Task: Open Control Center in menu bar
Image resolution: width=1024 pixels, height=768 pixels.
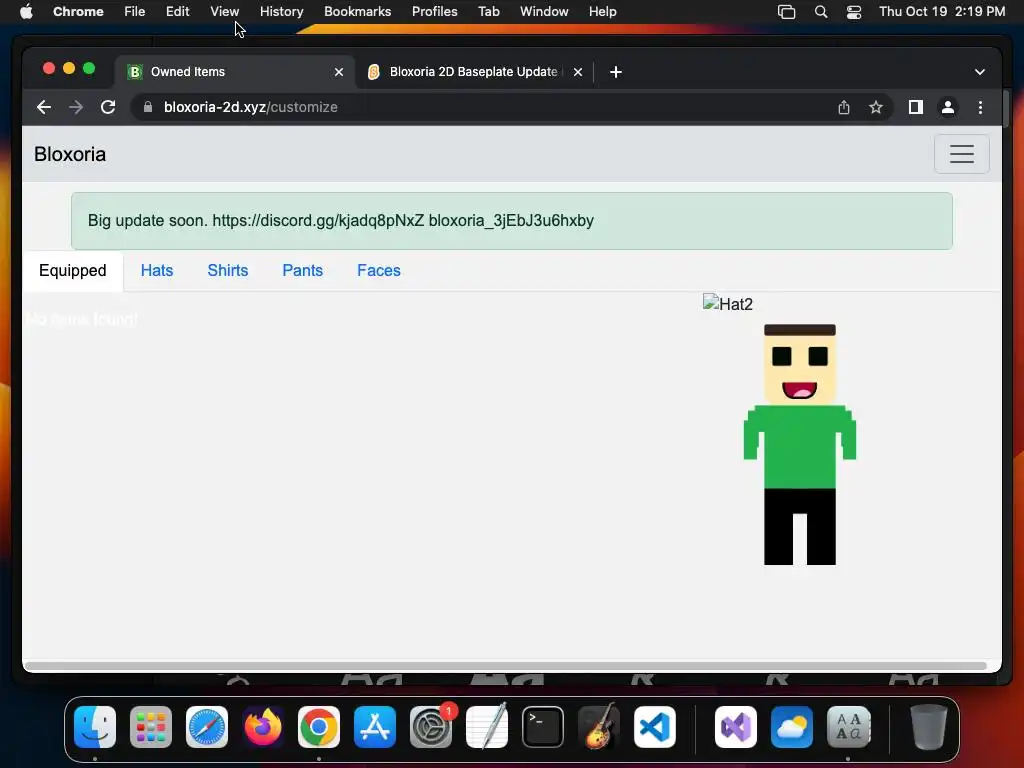Action: pos(854,12)
